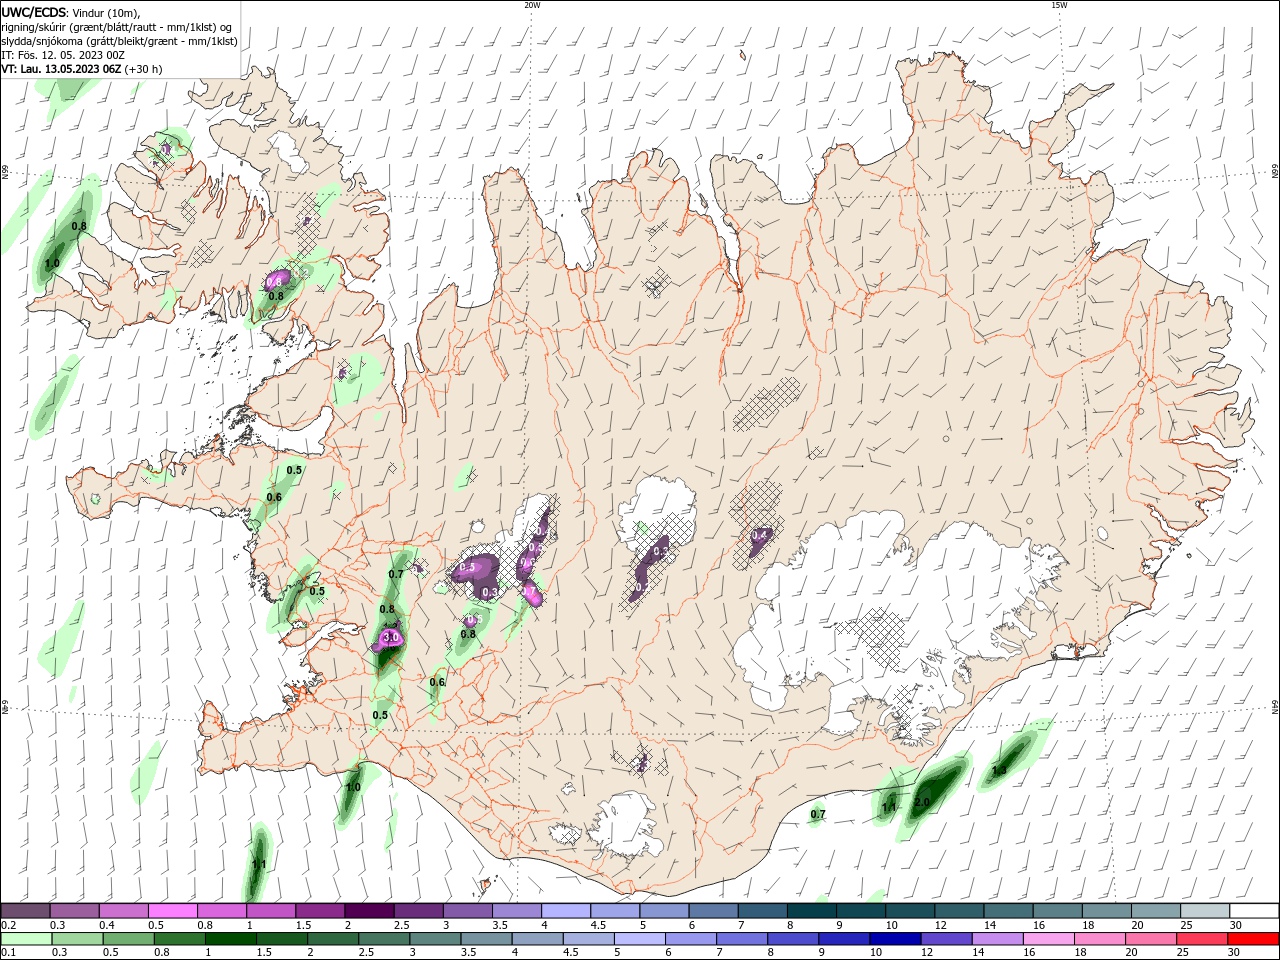Click the 1.3 rain value on the map

(x=999, y=771)
